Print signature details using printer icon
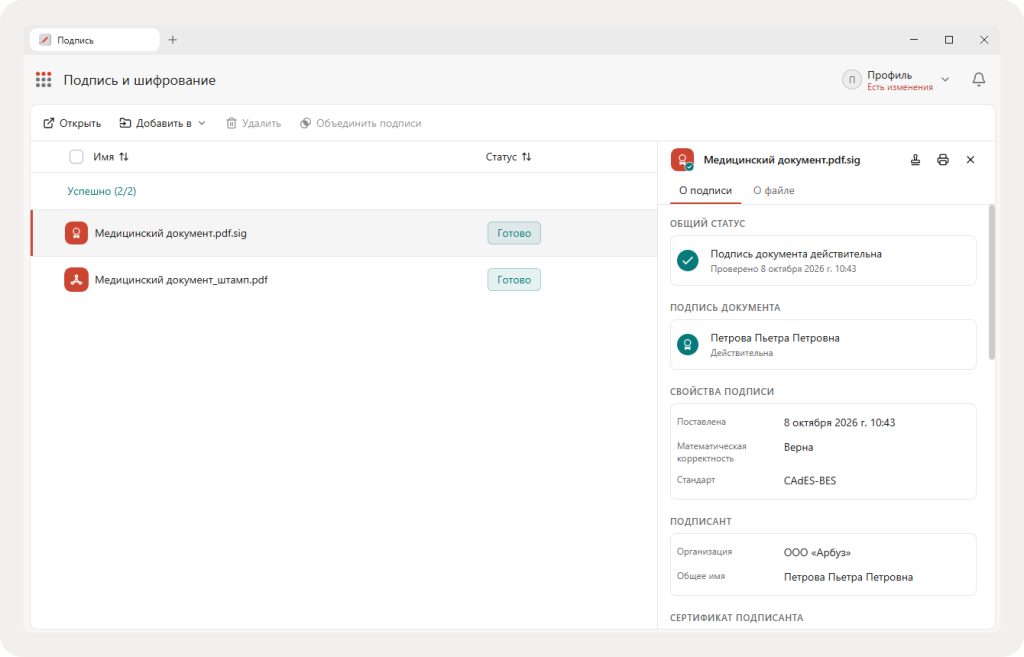The height and width of the screenshot is (657, 1024). pyautogui.click(x=943, y=160)
